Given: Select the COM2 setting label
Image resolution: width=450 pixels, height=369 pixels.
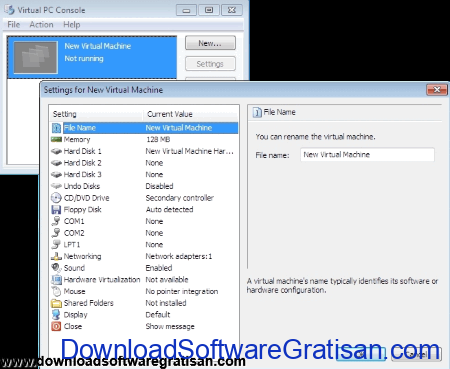Looking at the screenshot, I should [74, 233].
